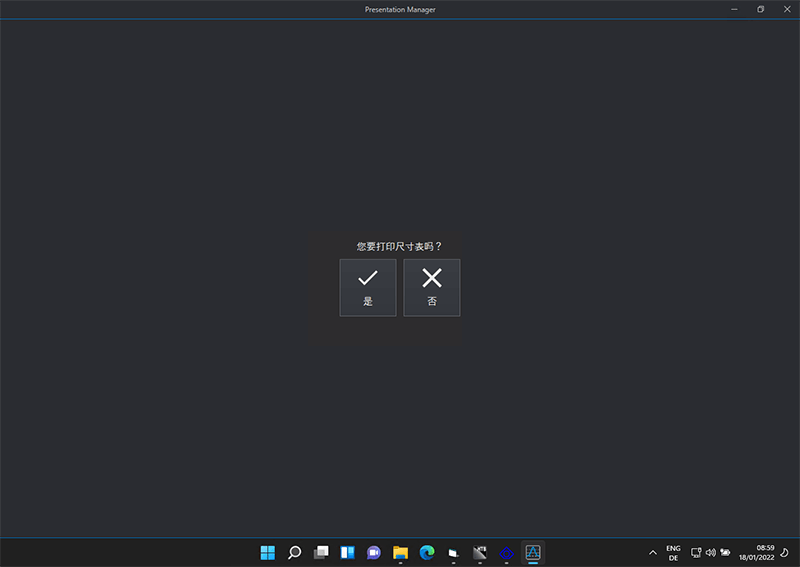Open the Widgets panel icon
This screenshot has height=567, width=800.
[x=347, y=552]
